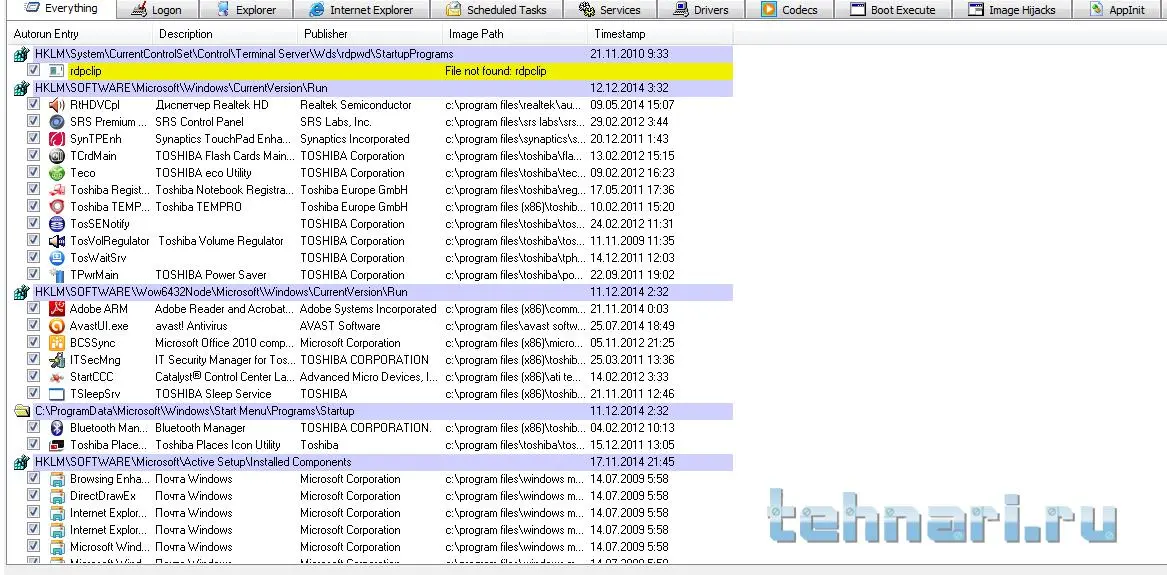
Task: Sort by Publisher column header
Action: 370,34
